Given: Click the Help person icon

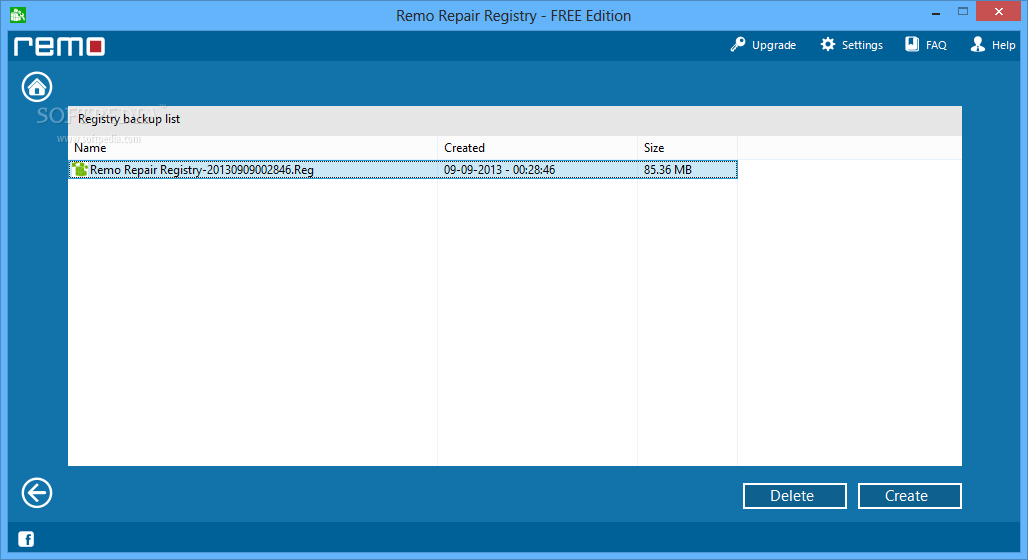Looking at the screenshot, I should point(978,45).
